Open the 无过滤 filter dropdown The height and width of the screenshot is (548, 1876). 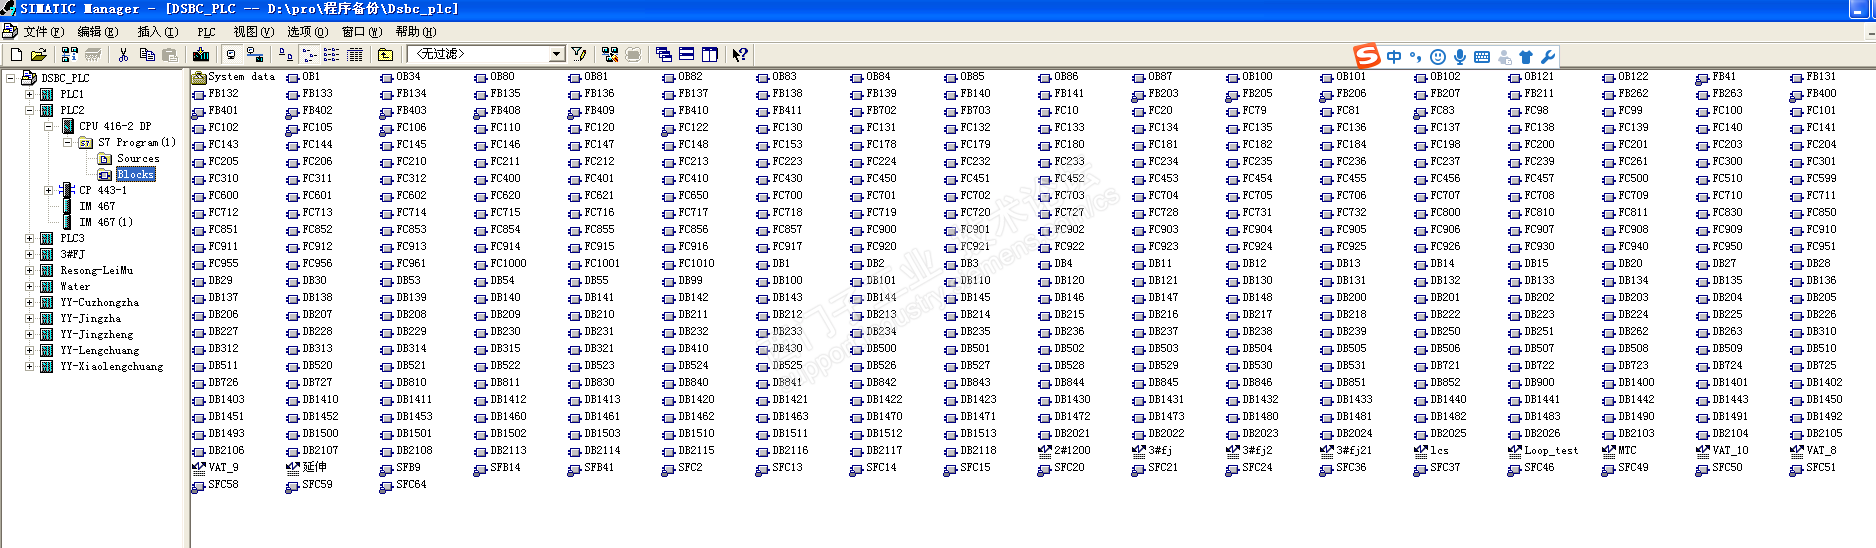click(x=557, y=54)
